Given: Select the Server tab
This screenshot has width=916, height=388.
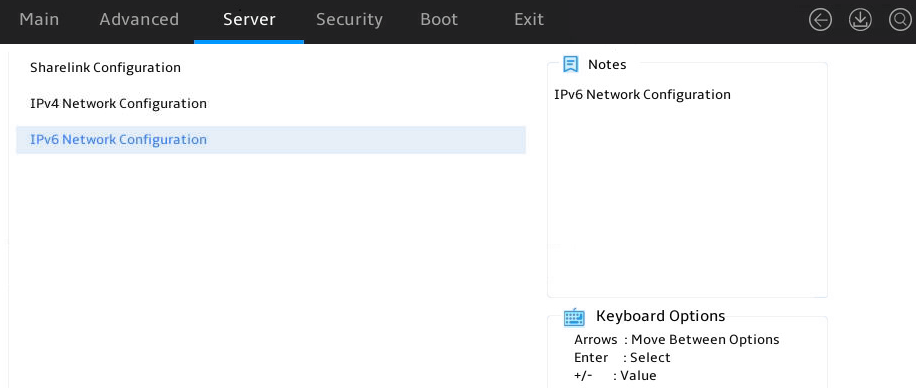Looking at the screenshot, I should coord(249,19).
